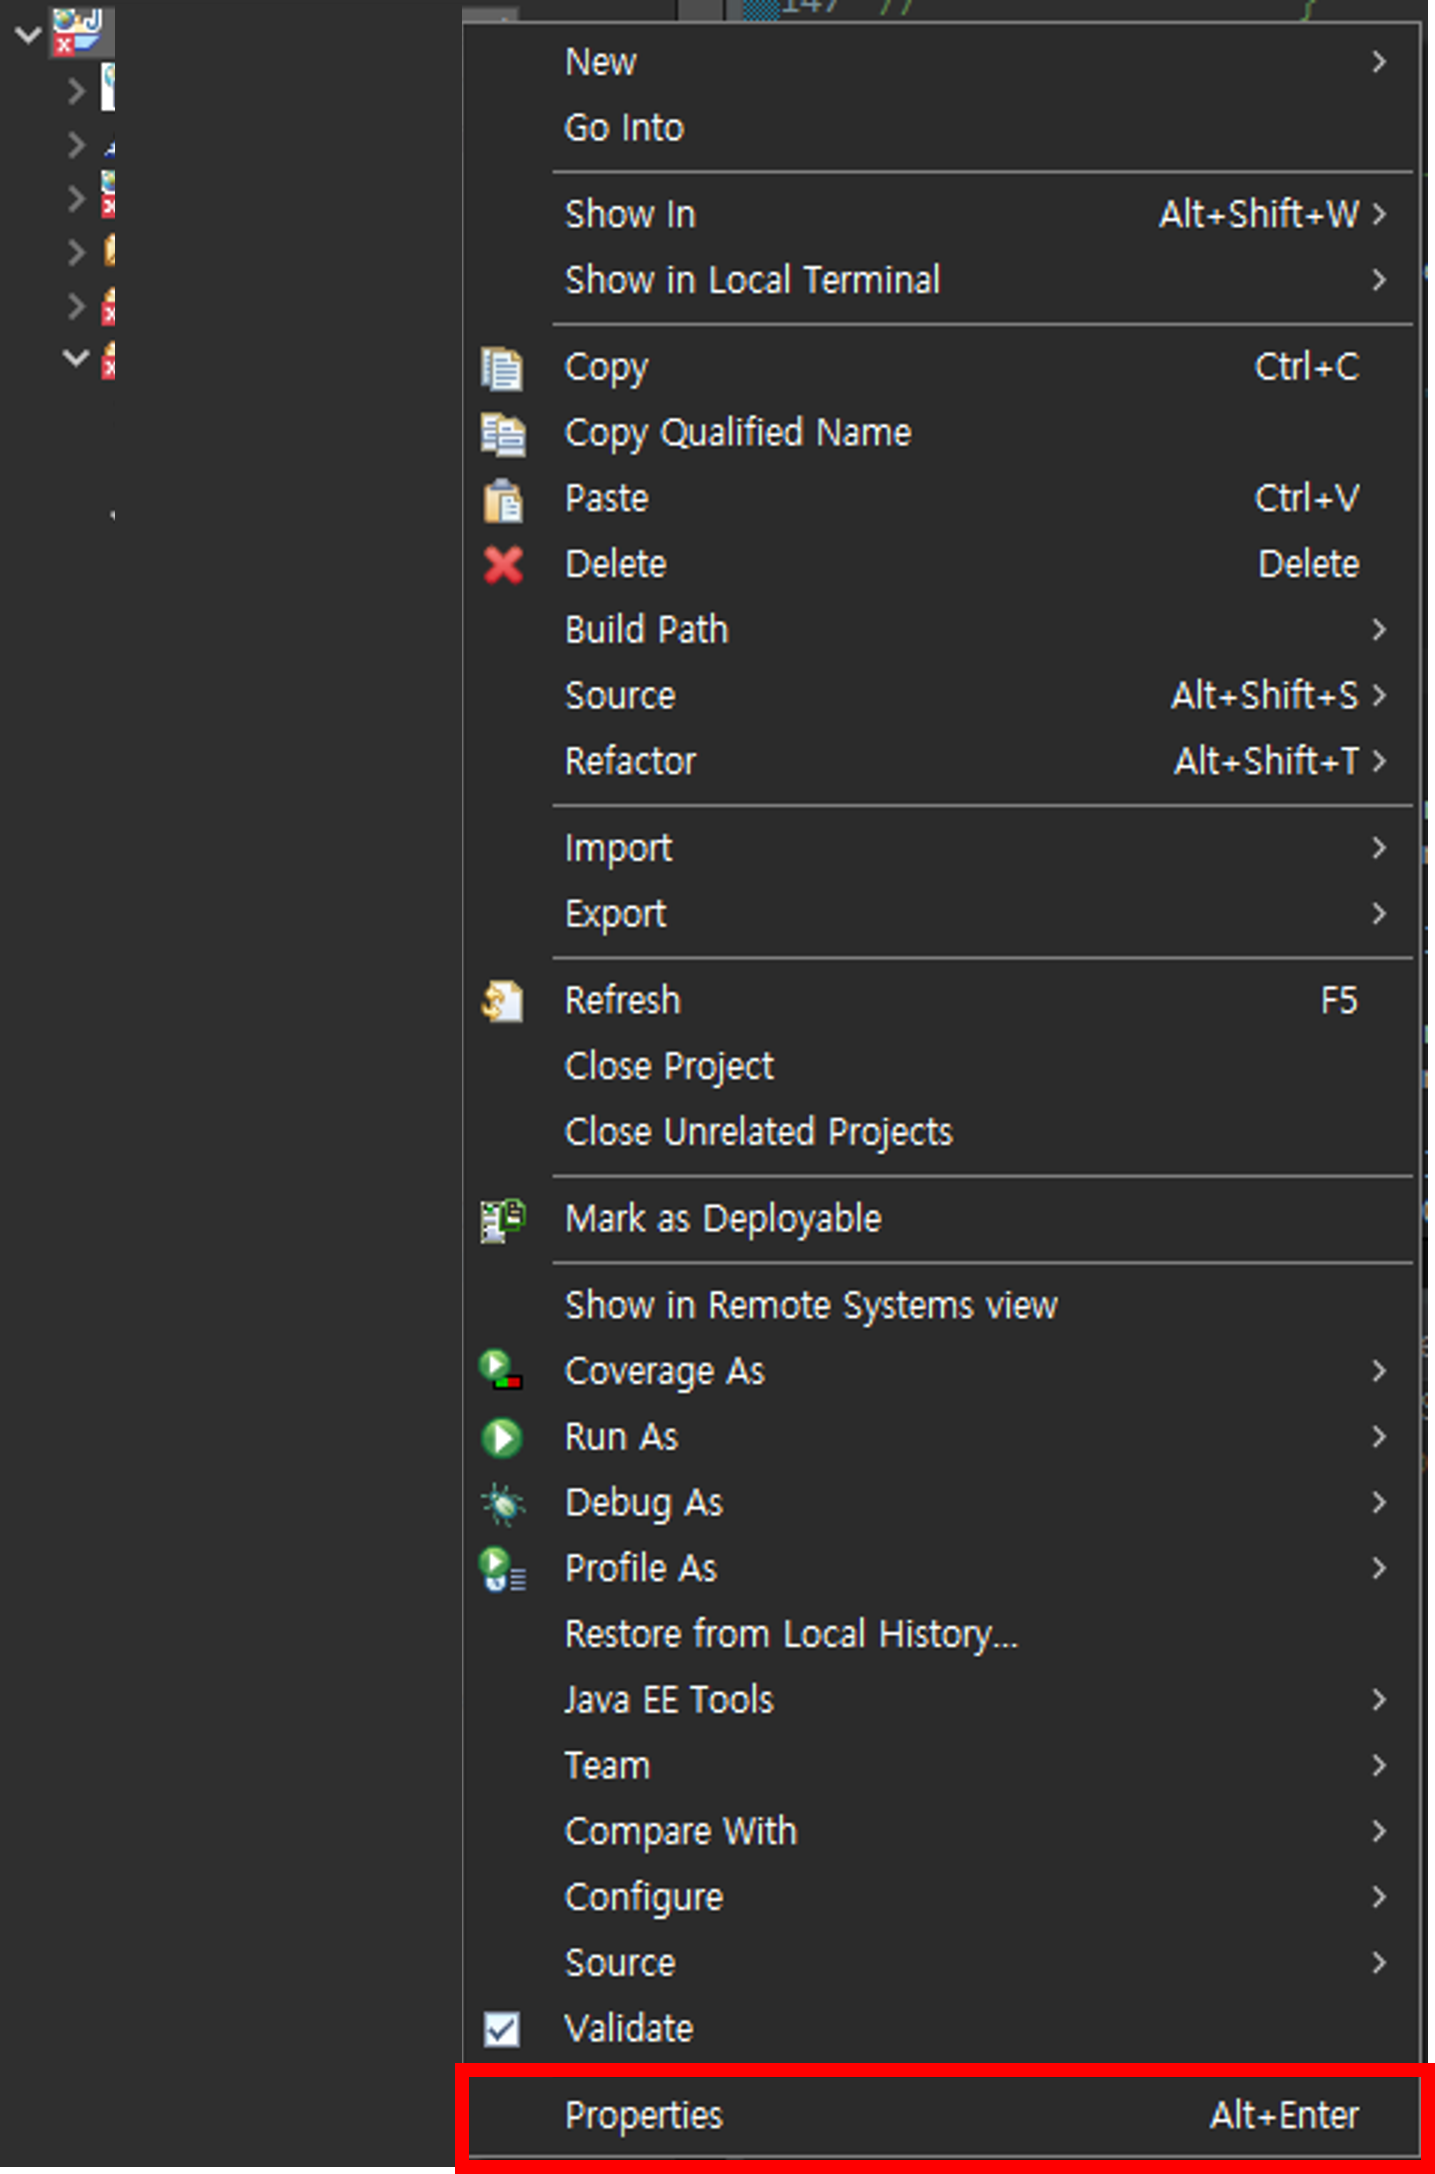1435x2174 pixels.
Task: Click the Mark as Deployable icon
Action: (x=503, y=1220)
